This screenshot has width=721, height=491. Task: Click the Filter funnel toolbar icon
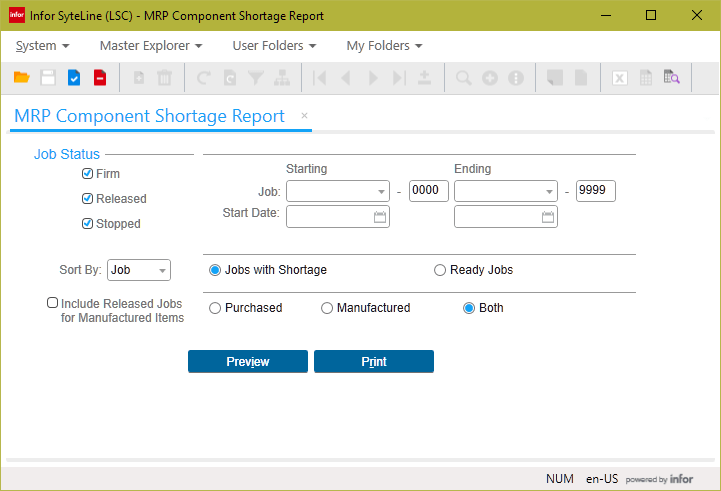point(256,78)
